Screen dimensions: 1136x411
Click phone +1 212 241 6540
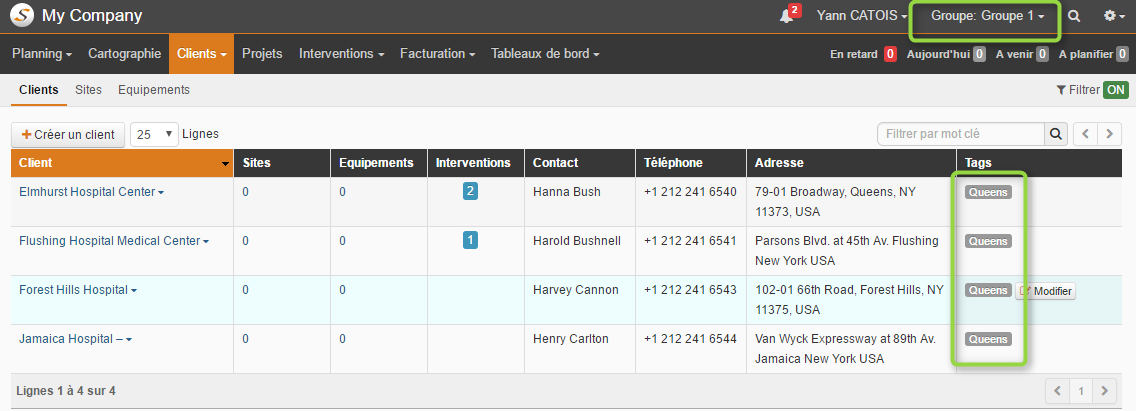tap(690, 192)
